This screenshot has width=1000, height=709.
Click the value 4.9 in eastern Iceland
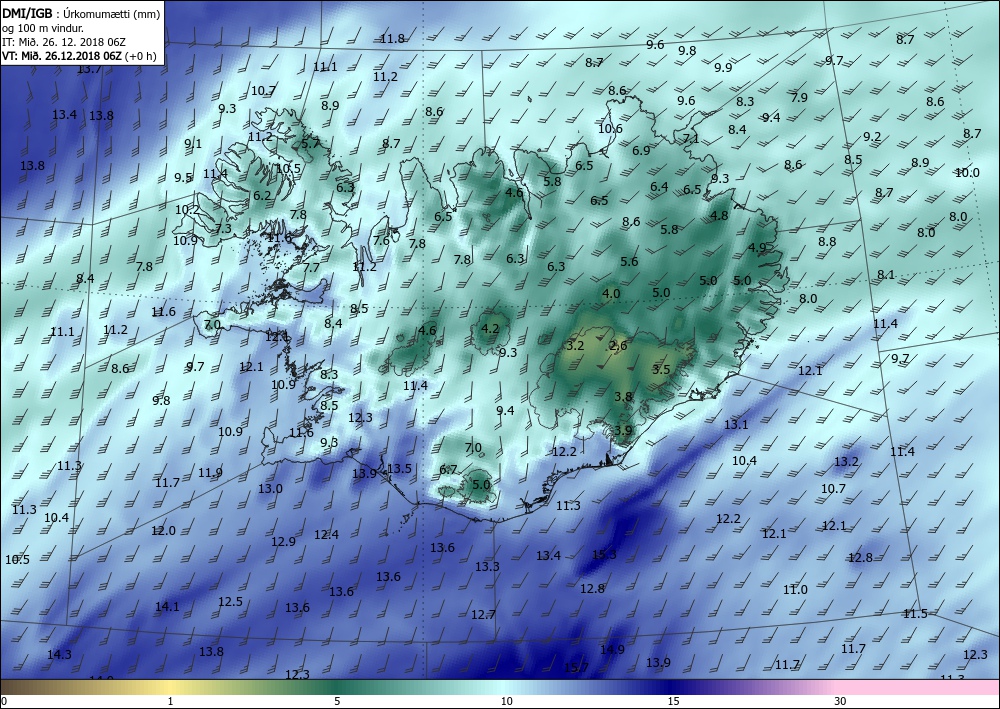757,248
